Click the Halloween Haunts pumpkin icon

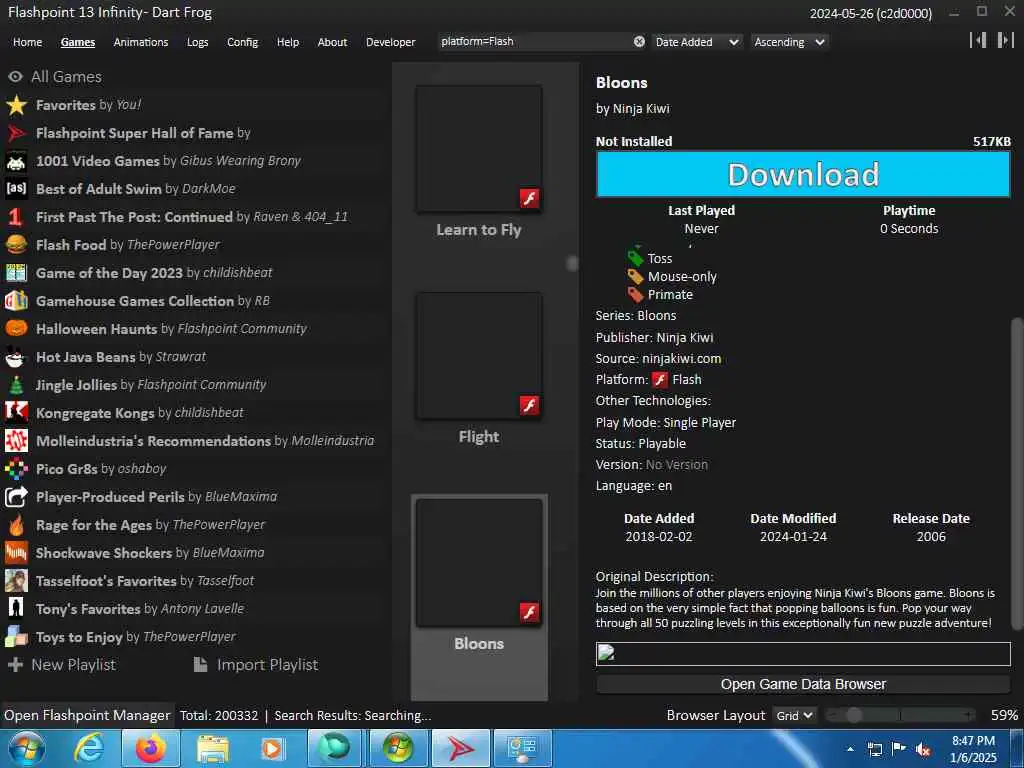(16, 328)
